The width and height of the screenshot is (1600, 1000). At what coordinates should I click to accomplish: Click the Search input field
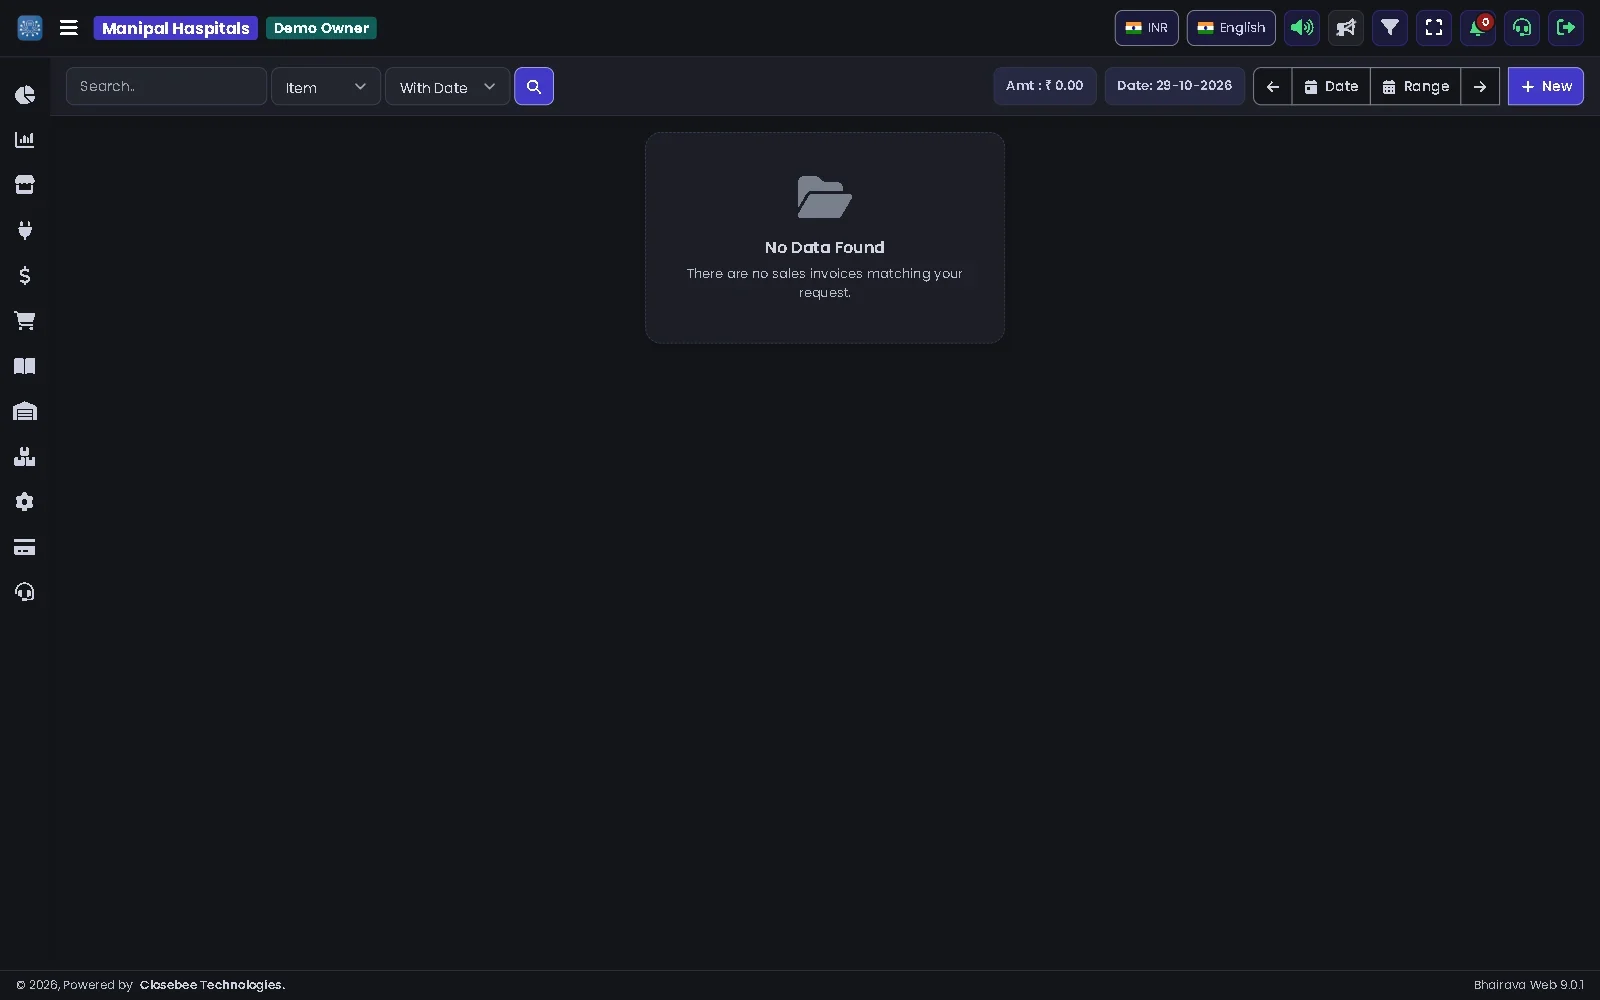pyautogui.click(x=166, y=86)
